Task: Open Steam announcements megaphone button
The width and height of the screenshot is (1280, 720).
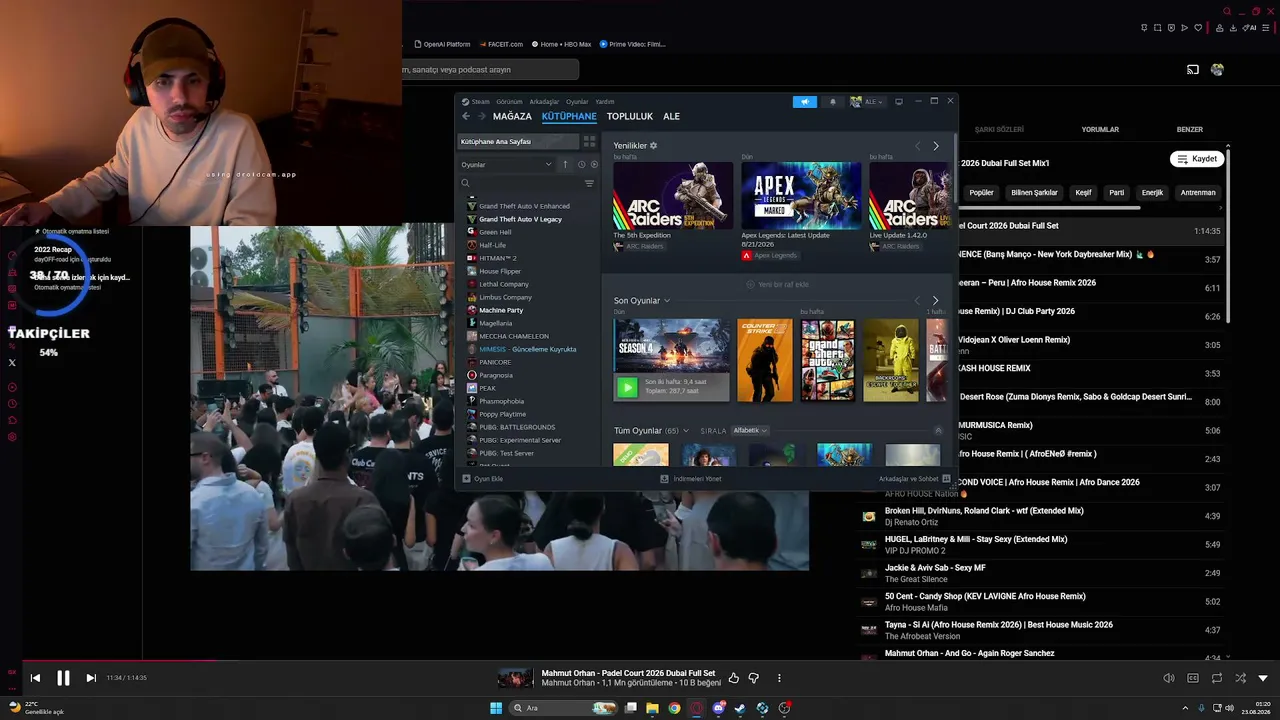Action: point(805,101)
